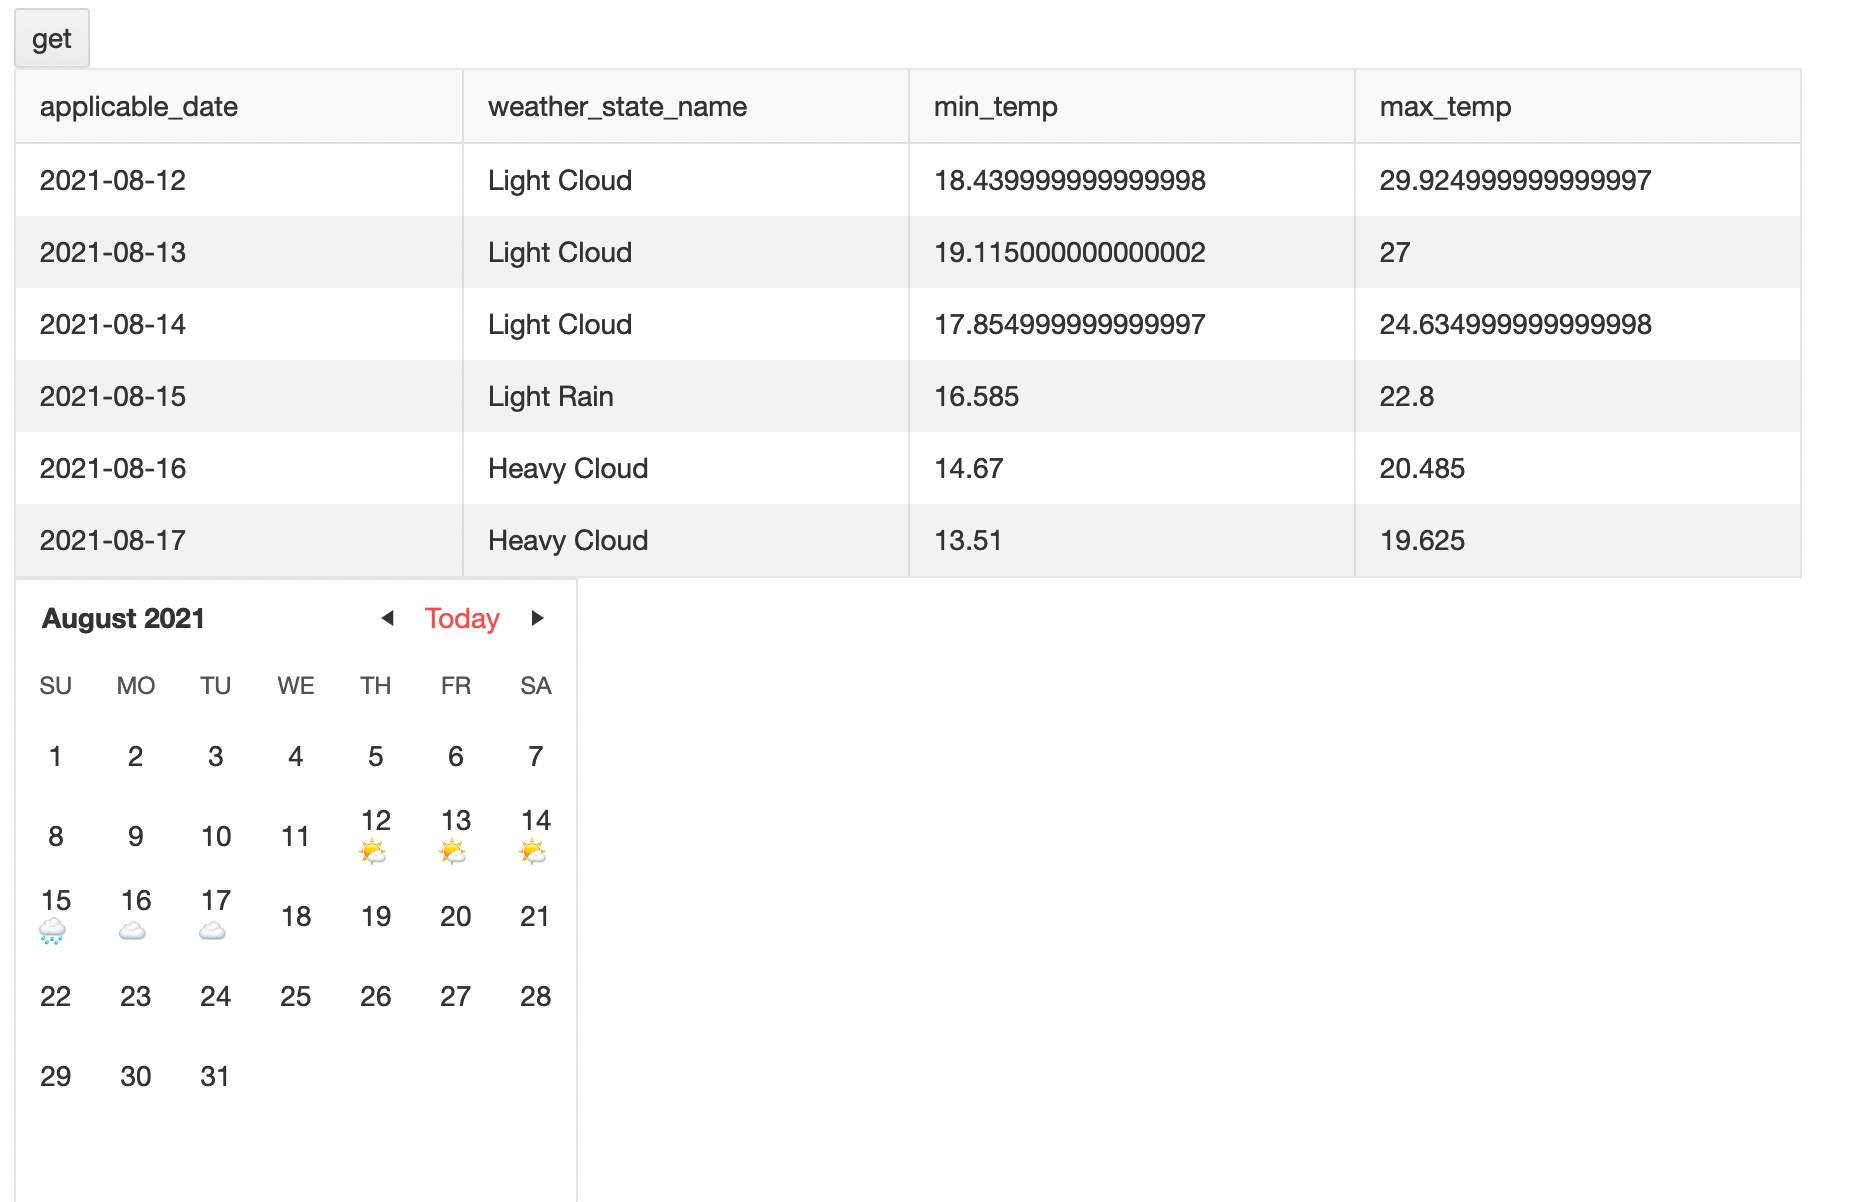Viewport: 1850px width, 1202px height.
Task: Select the weather_state_name column header
Action: [x=617, y=107]
